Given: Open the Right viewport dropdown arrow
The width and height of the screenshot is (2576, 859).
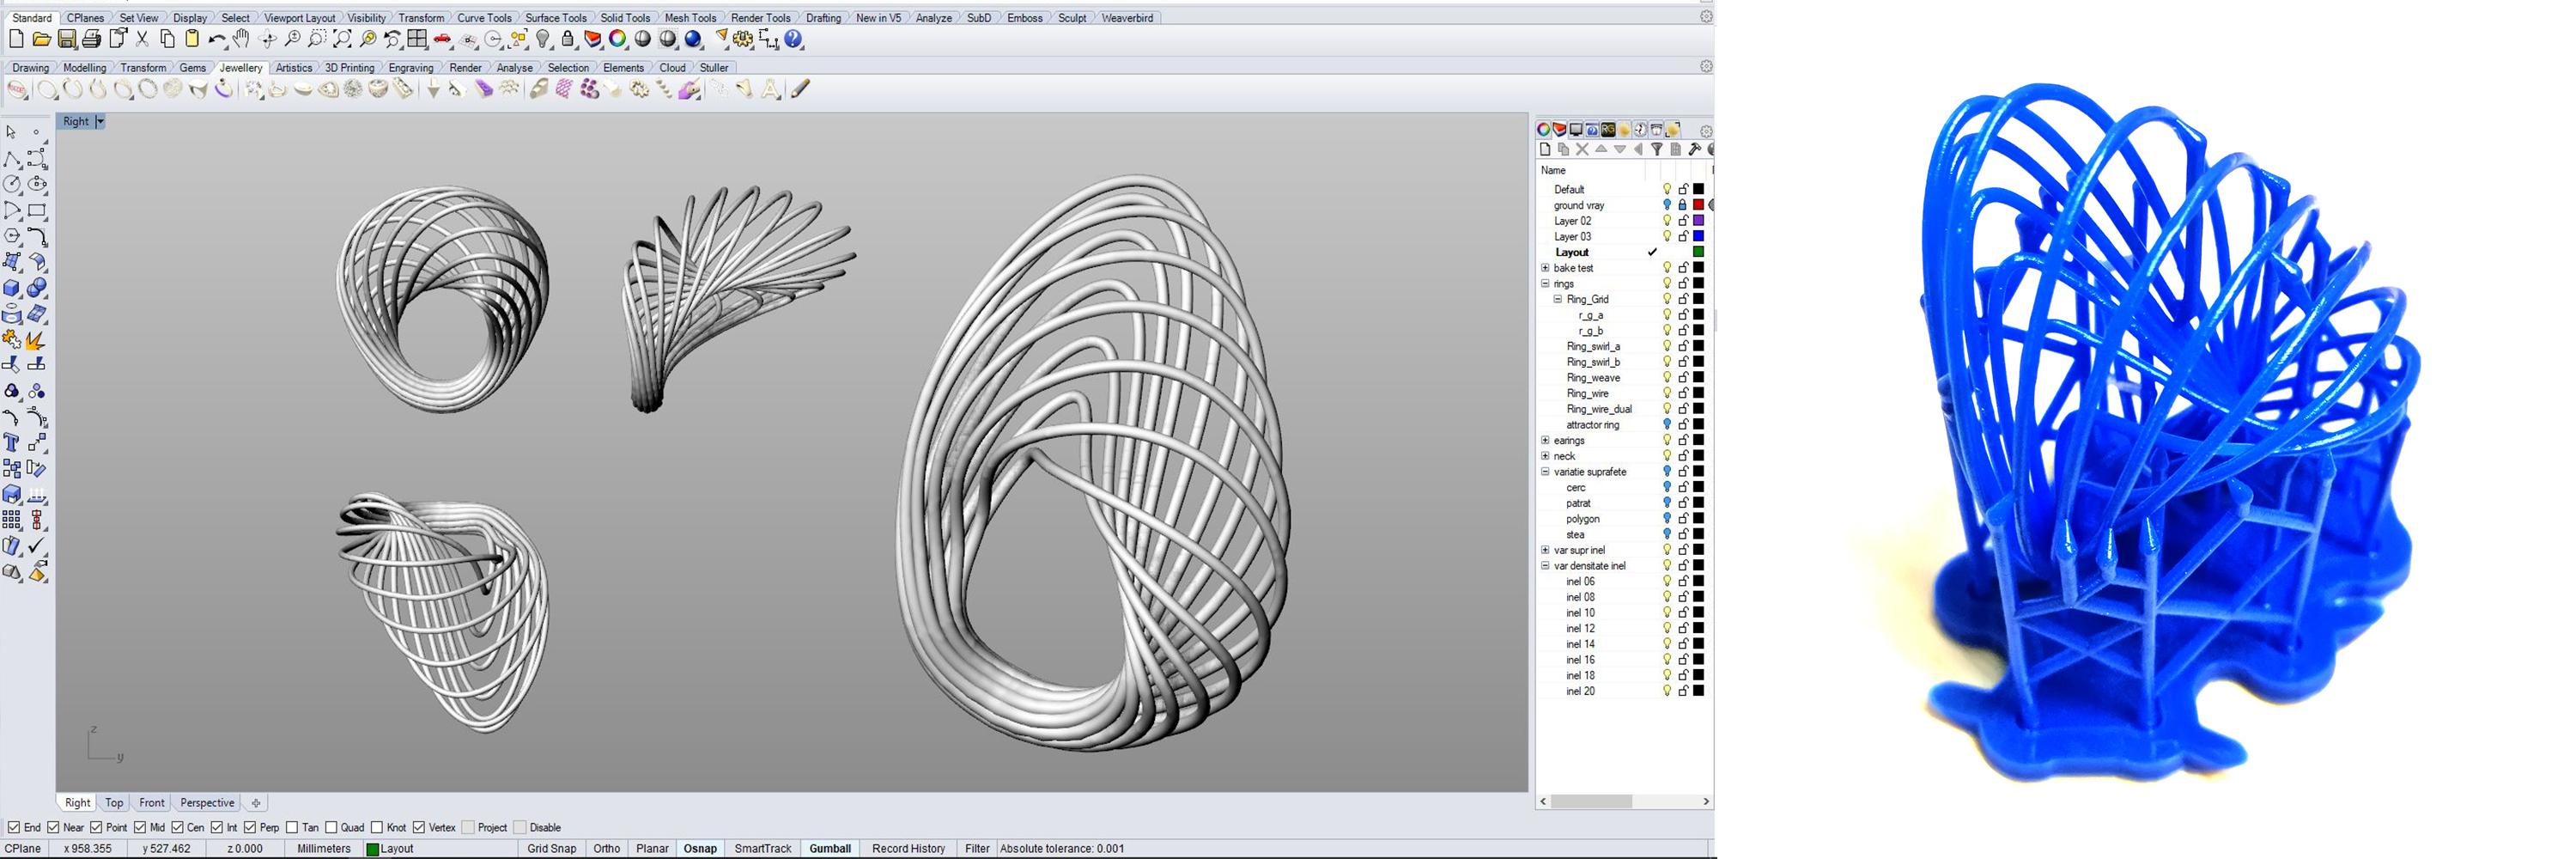Looking at the screenshot, I should pos(100,121).
